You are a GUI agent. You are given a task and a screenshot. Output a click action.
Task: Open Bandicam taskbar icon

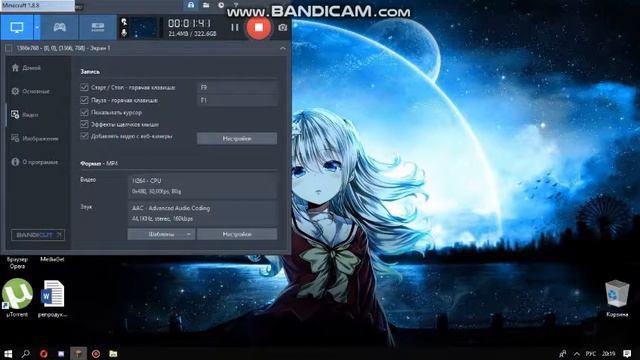click(96, 353)
